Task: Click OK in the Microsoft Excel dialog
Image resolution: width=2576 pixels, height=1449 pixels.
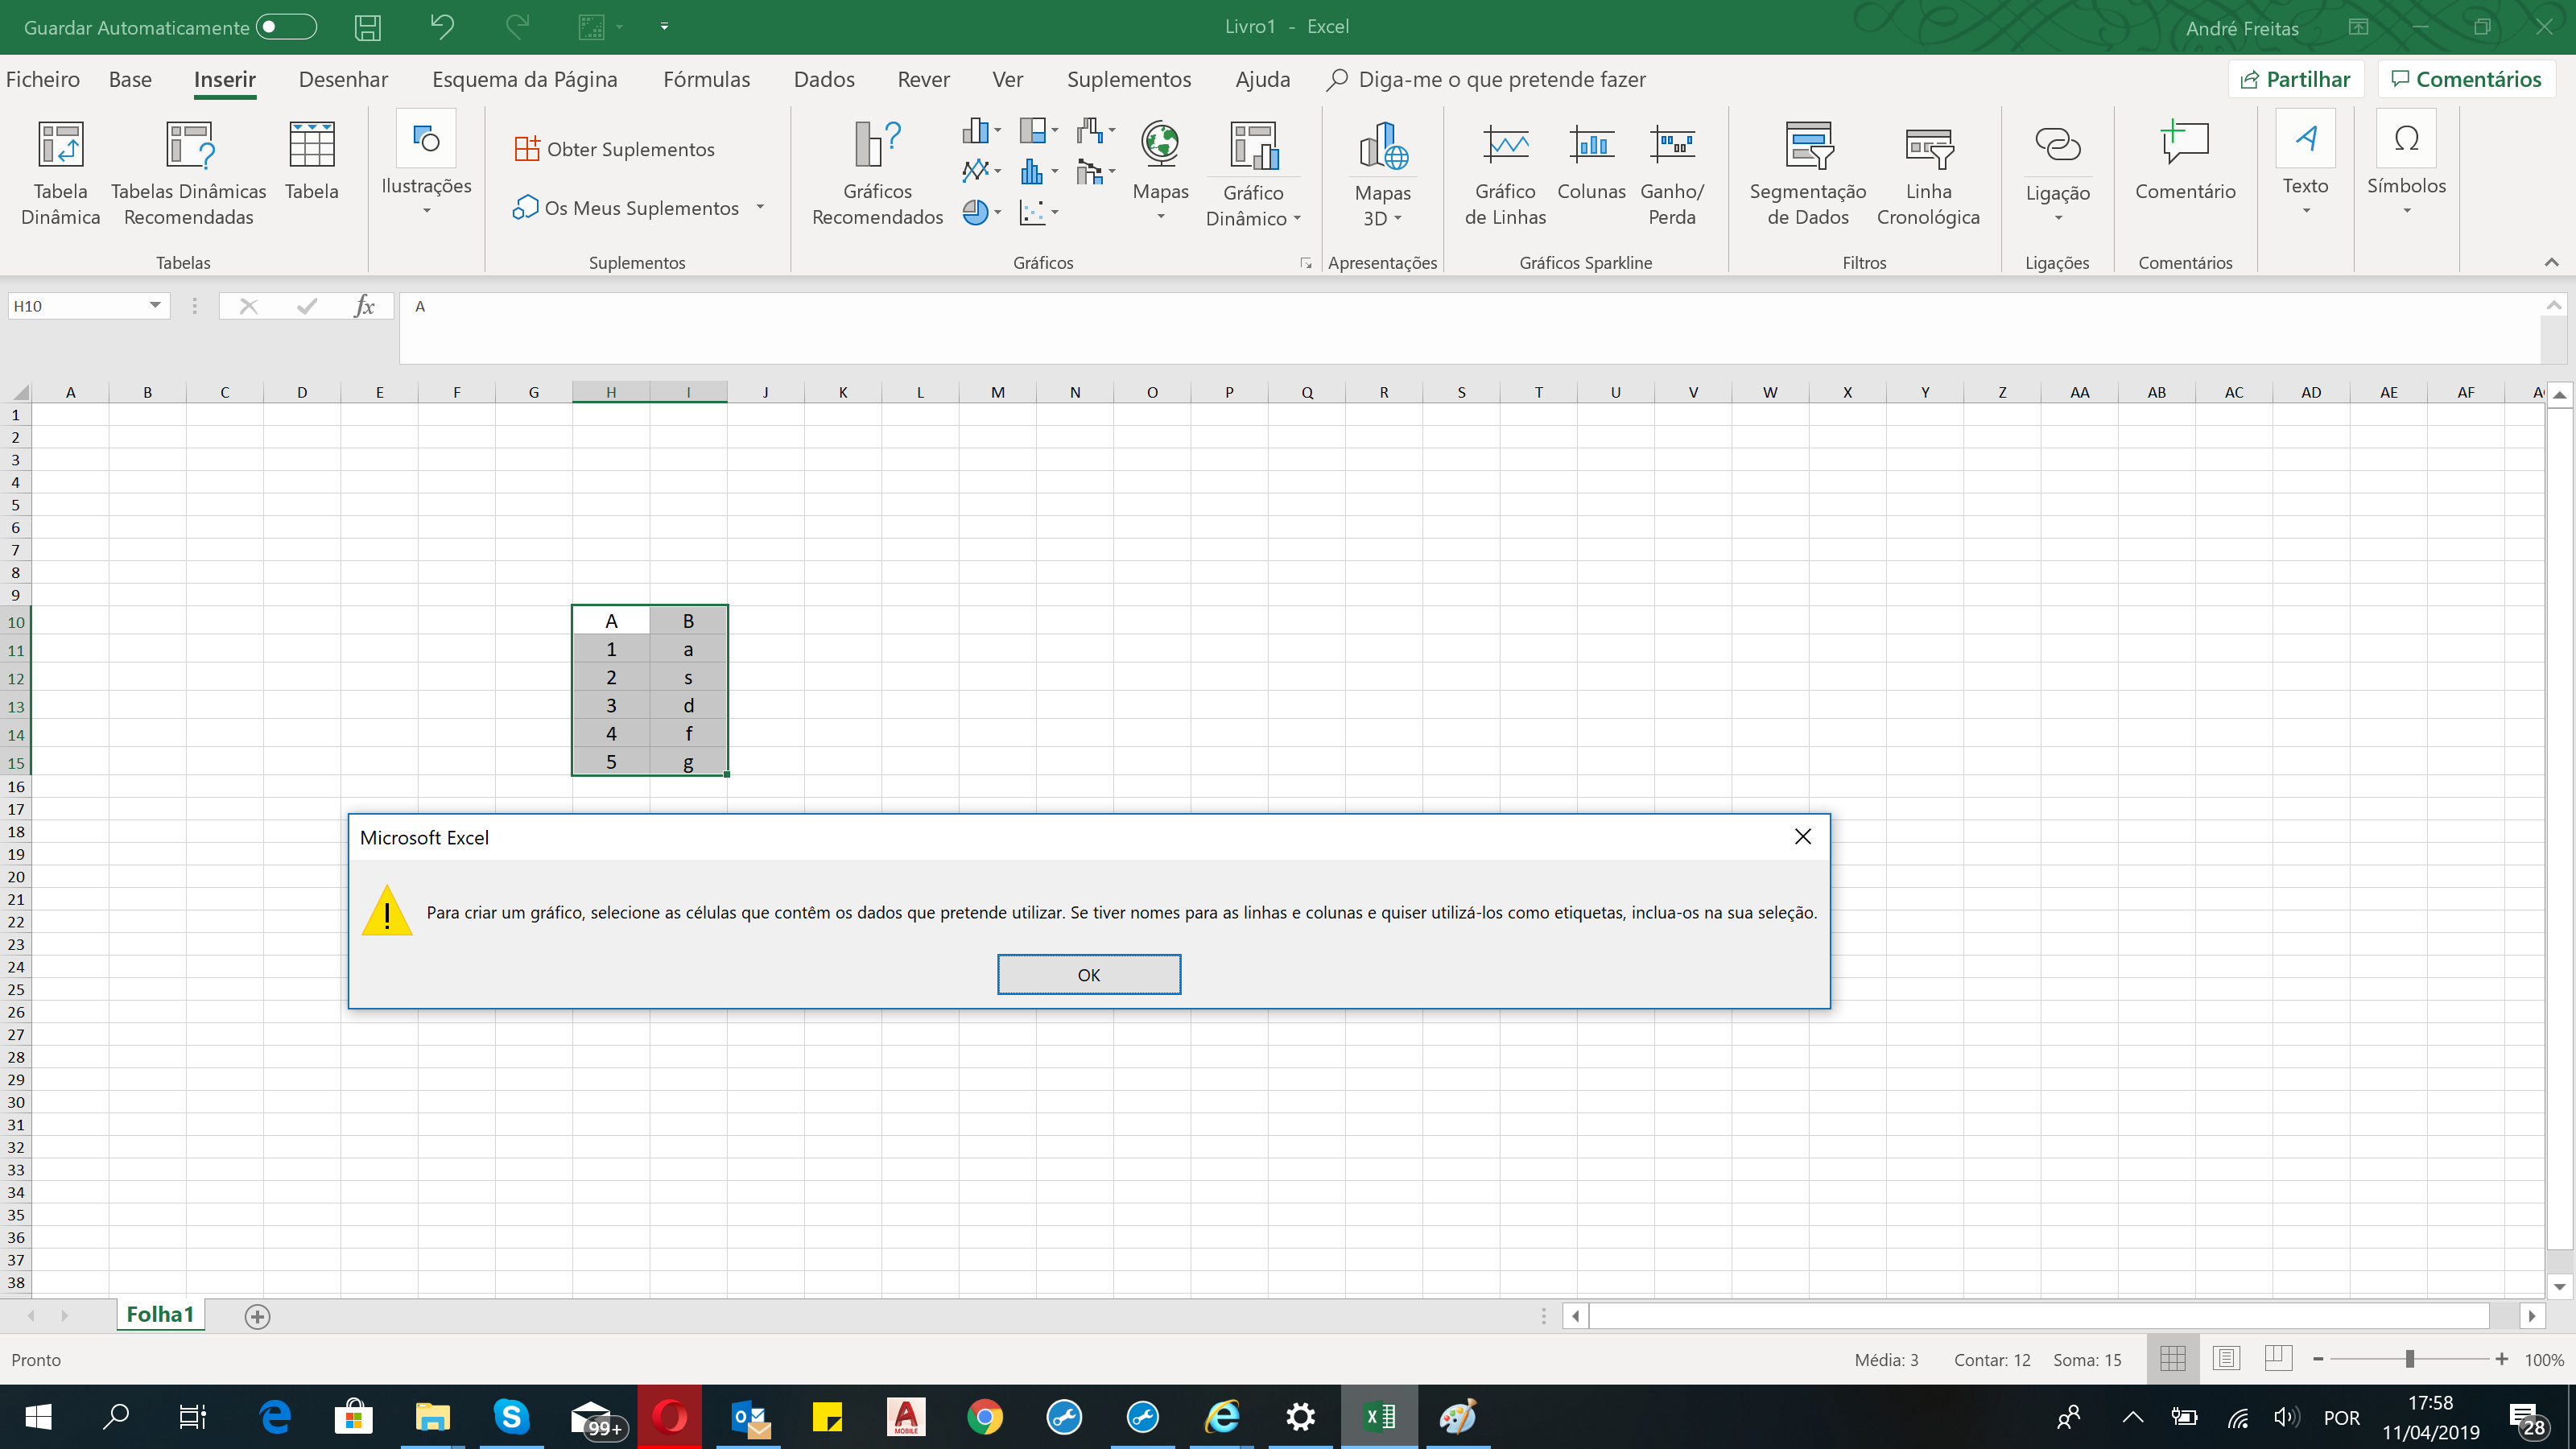Action: click(1088, 975)
